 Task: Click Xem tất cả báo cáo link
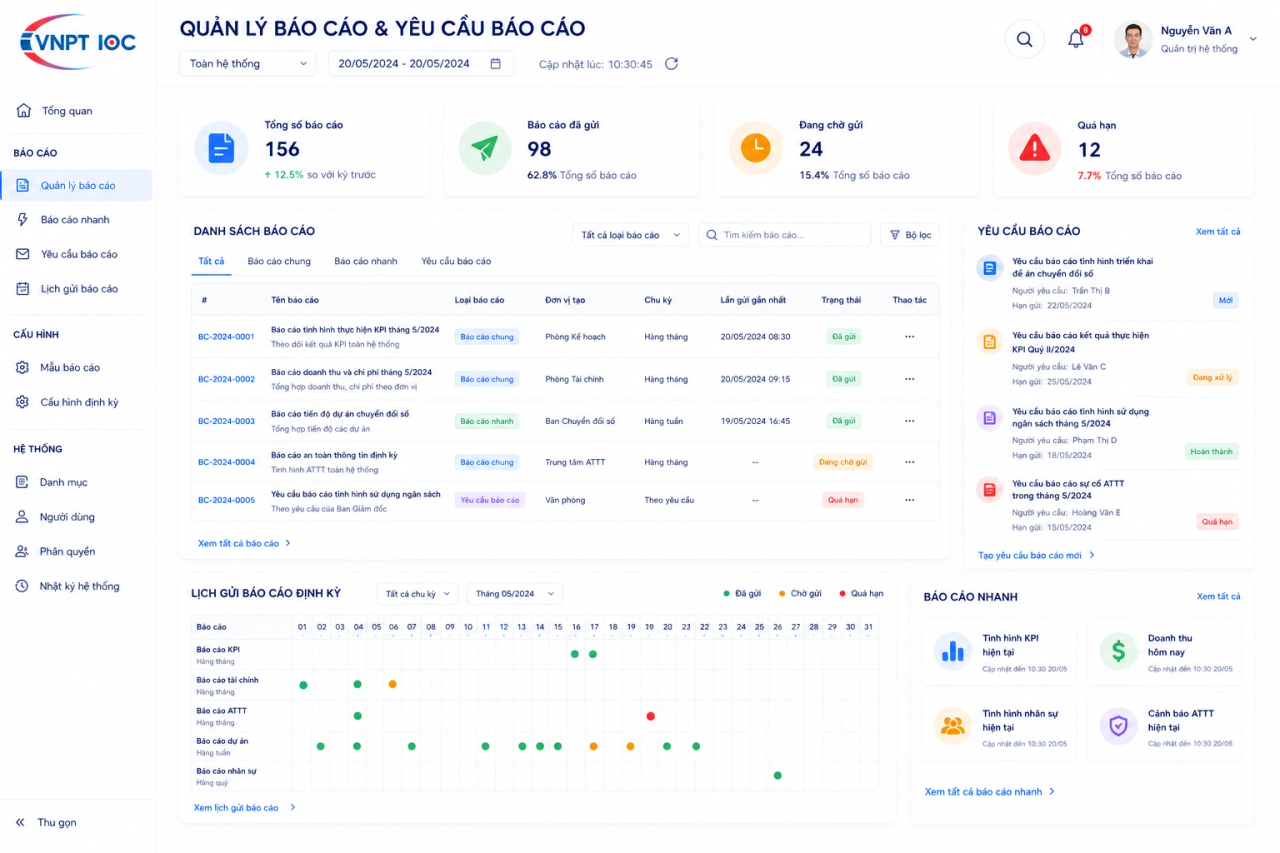244,544
